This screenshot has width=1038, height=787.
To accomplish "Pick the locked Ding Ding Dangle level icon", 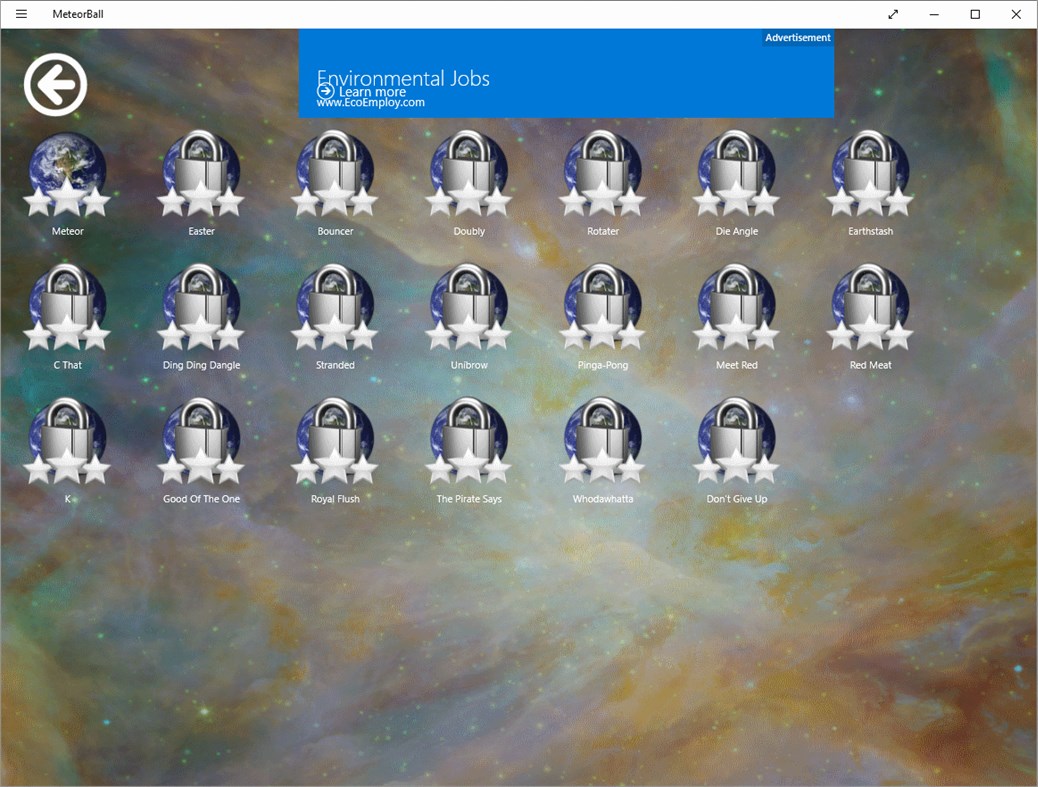I will pos(201,308).
